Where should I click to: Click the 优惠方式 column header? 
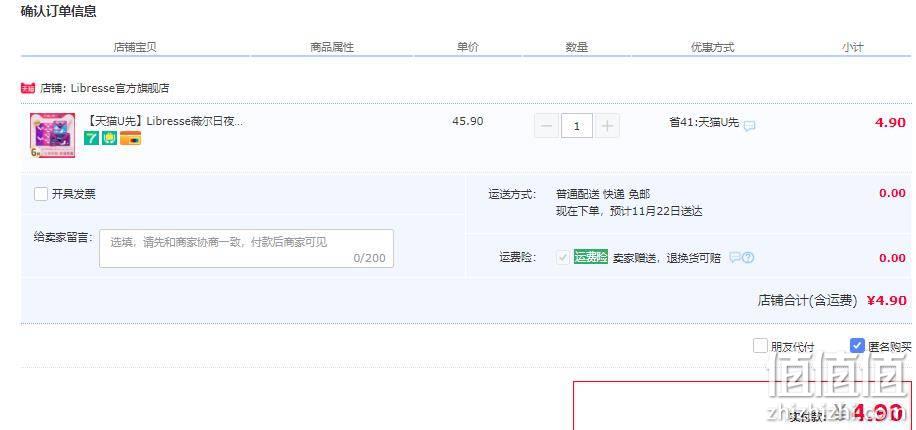coord(712,47)
